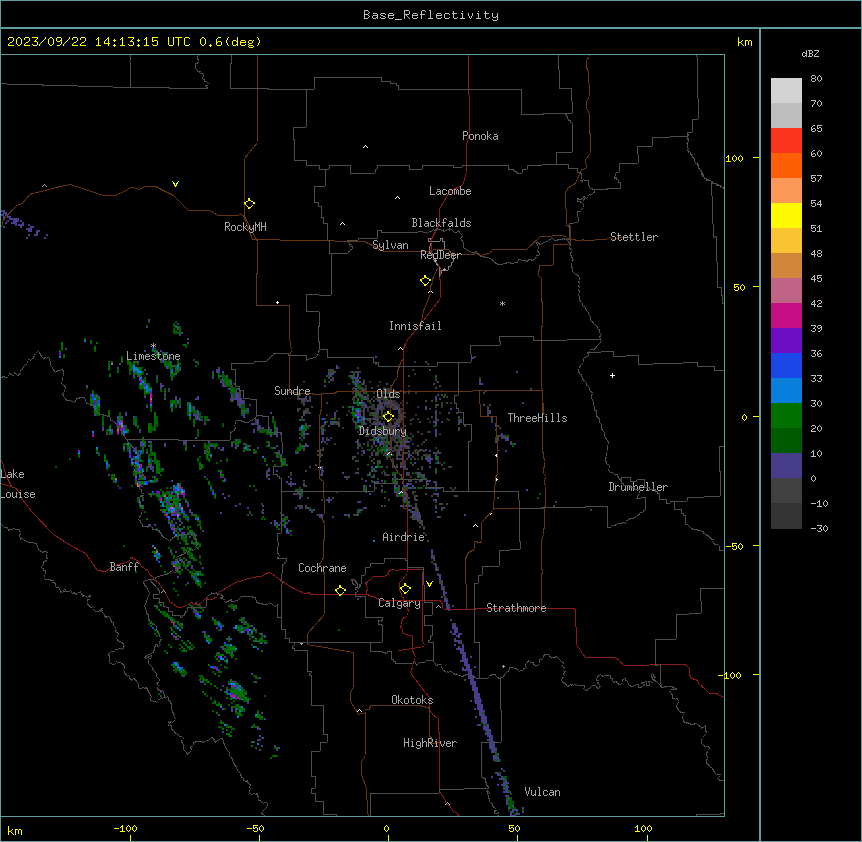Image resolution: width=862 pixels, height=842 pixels.
Task: Select the gray 65-70 dBZ swatch
Action: [786, 115]
